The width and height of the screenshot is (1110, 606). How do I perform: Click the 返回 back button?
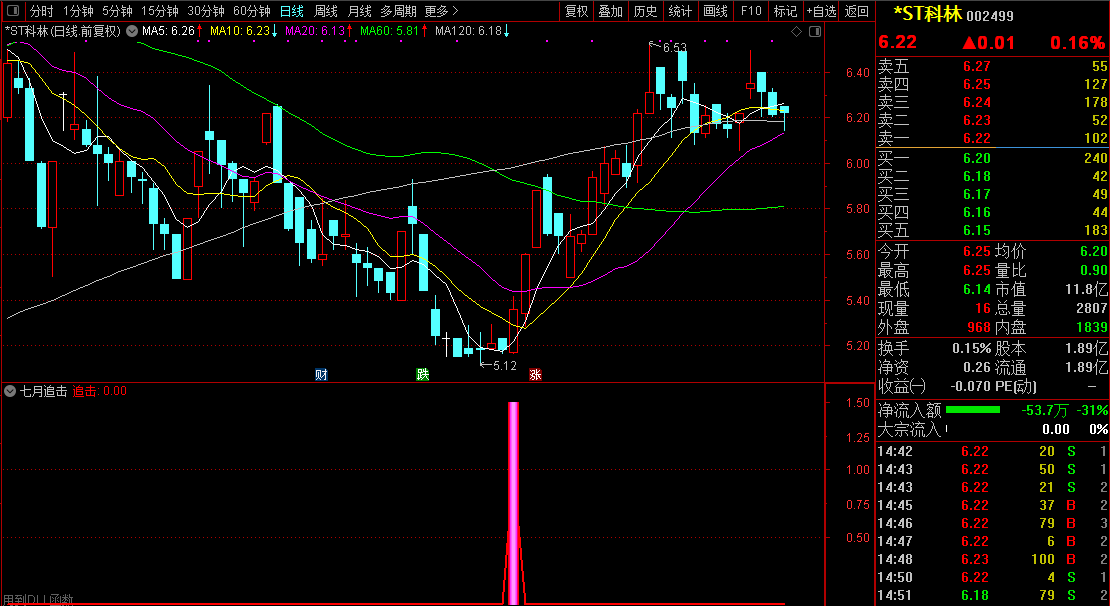tap(857, 11)
